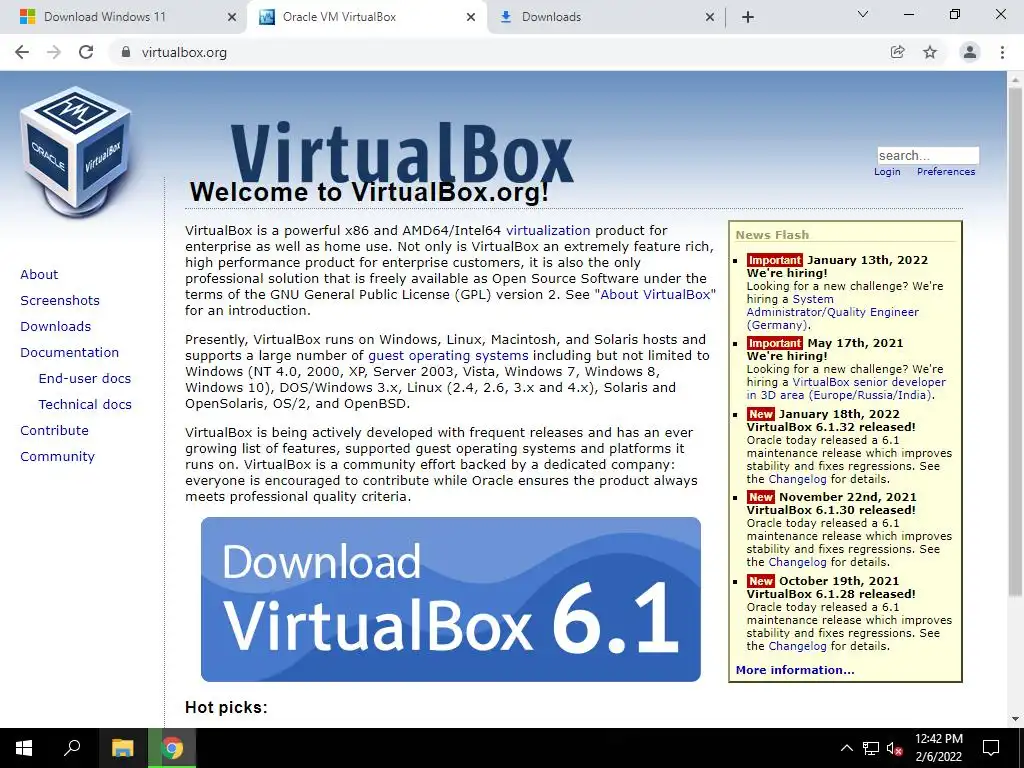Open Screenshots in the sidebar
This screenshot has height=768, width=1024.
(60, 300)
